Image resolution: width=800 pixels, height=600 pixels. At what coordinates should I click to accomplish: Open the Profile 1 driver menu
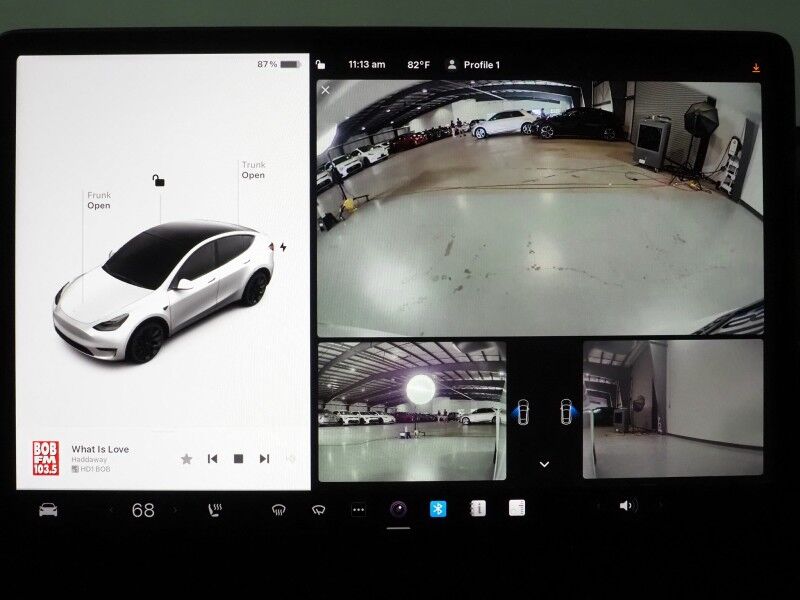point(473,65)
